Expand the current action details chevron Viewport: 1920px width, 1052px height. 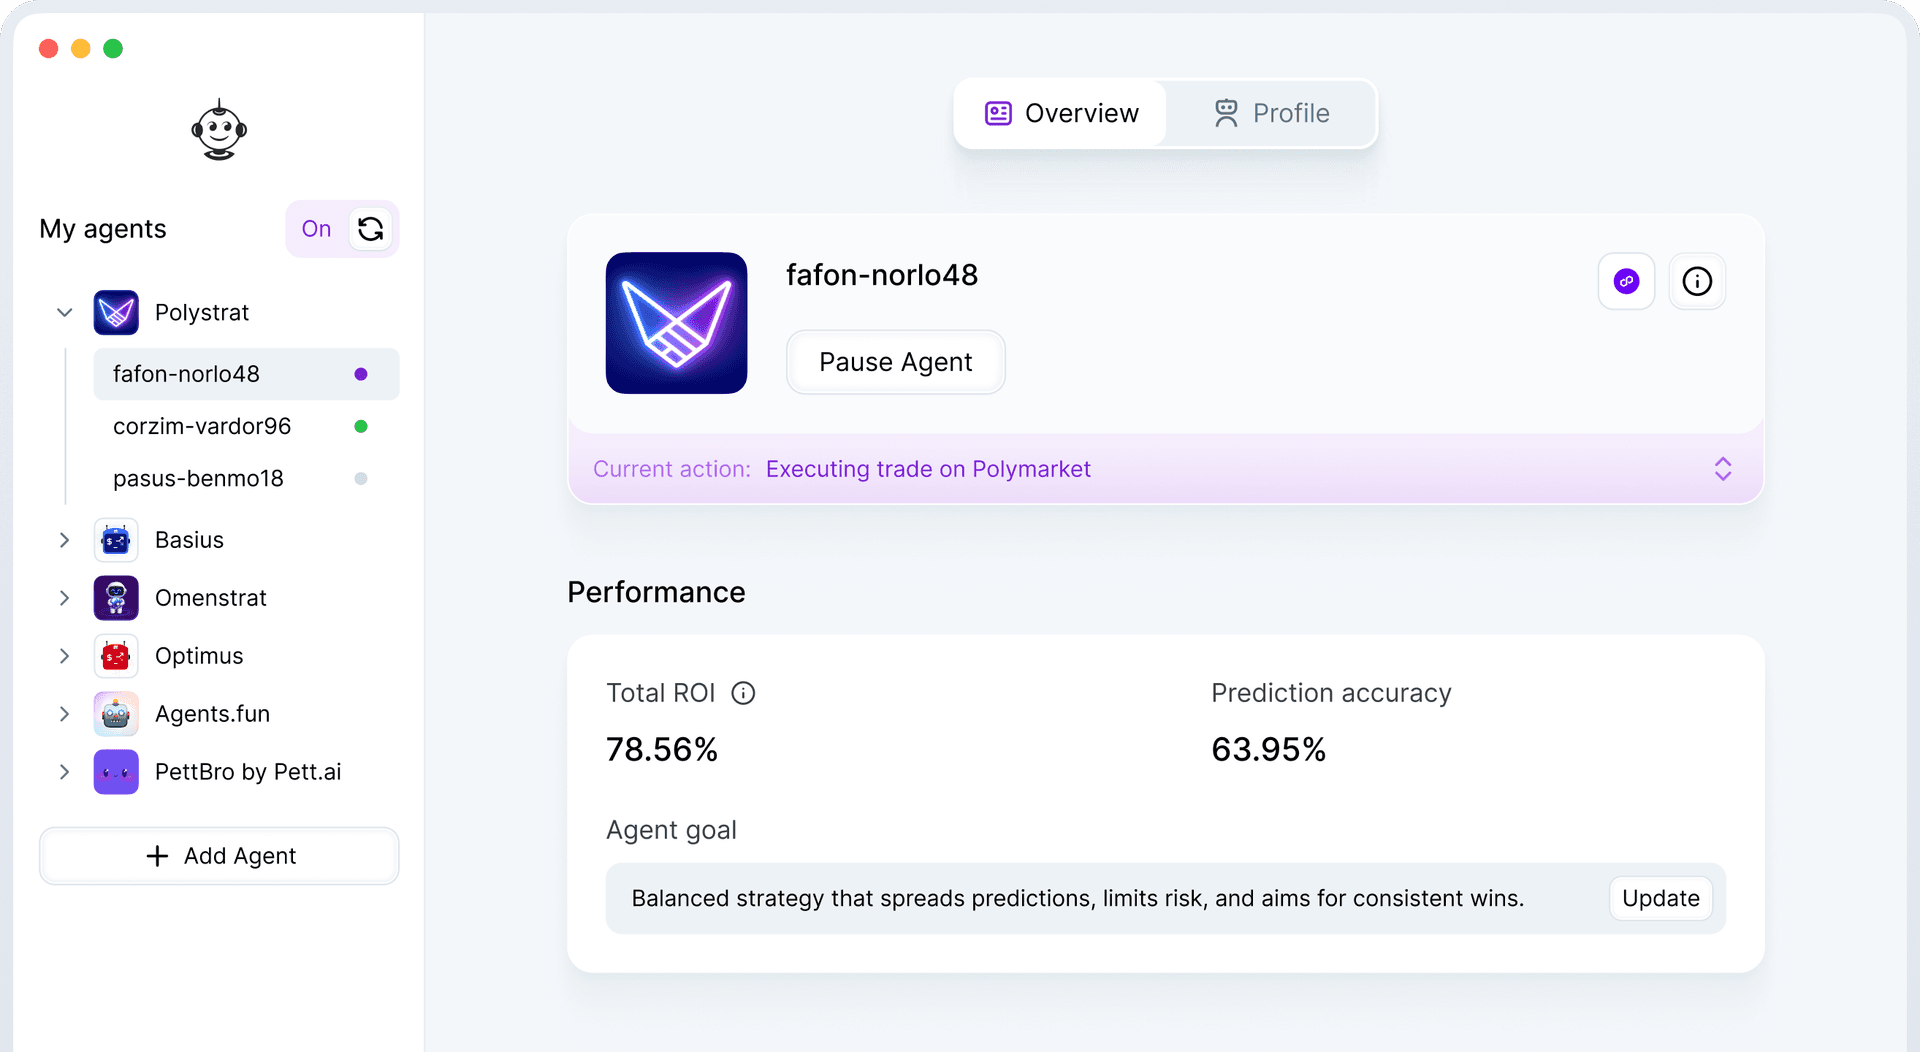1722,469
